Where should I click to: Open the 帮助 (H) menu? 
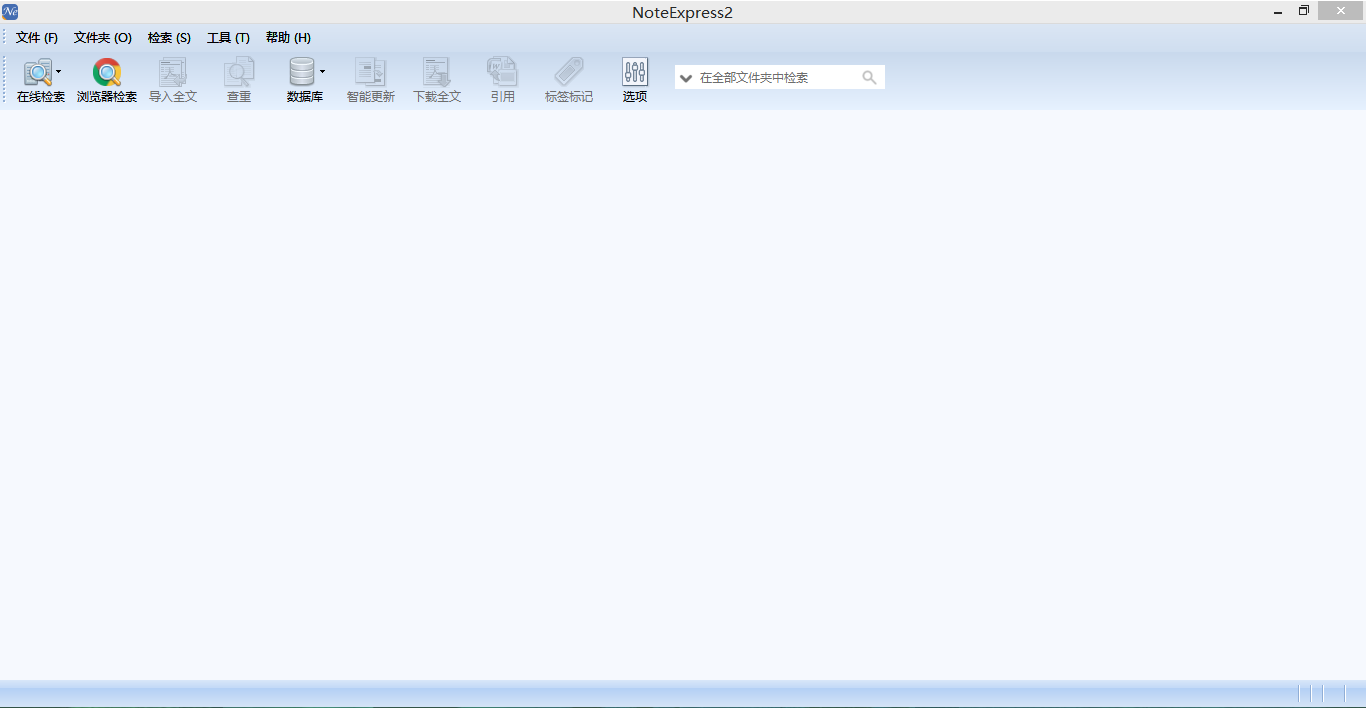click(288, 38)
